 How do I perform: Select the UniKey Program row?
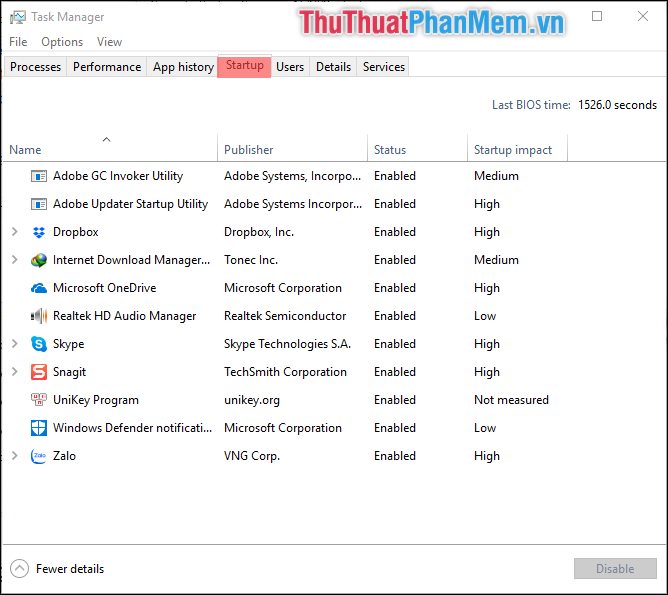pos(334,400)
